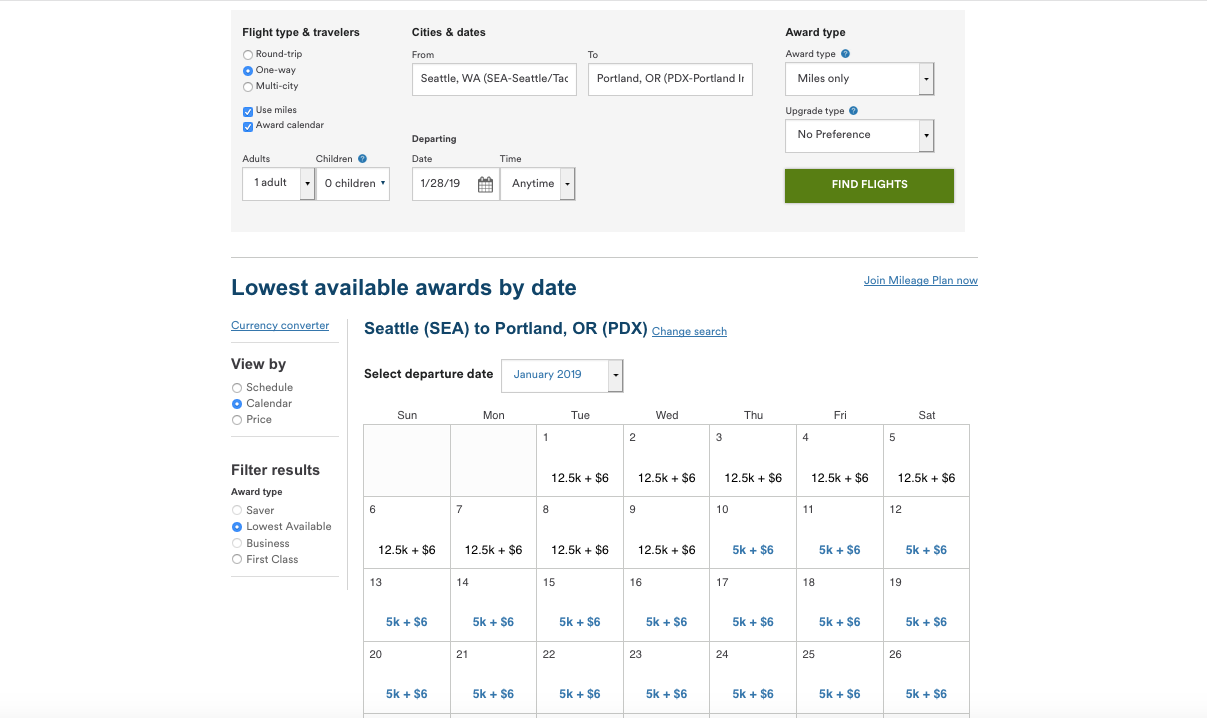Toggle the Award calendar checkbox
The image size is (1207, 718).
point(248,126)
